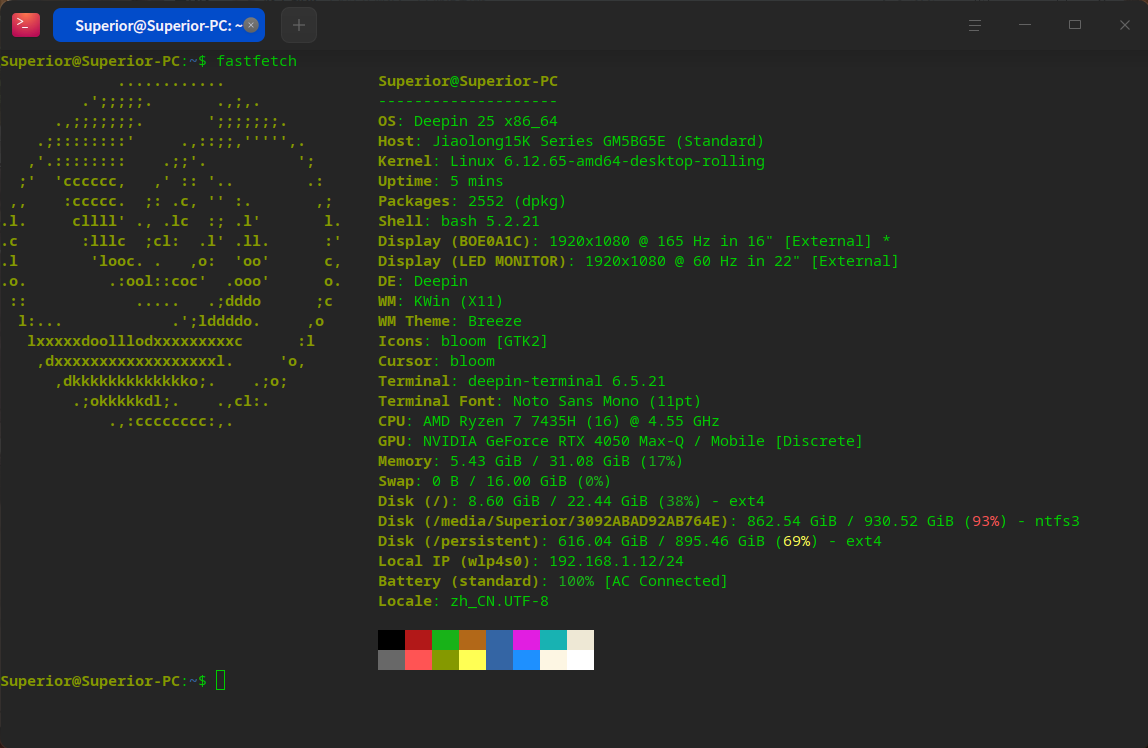1148x748 pixels.
Task: Maximize the terminal window
Action: [x=1075, y=25]
